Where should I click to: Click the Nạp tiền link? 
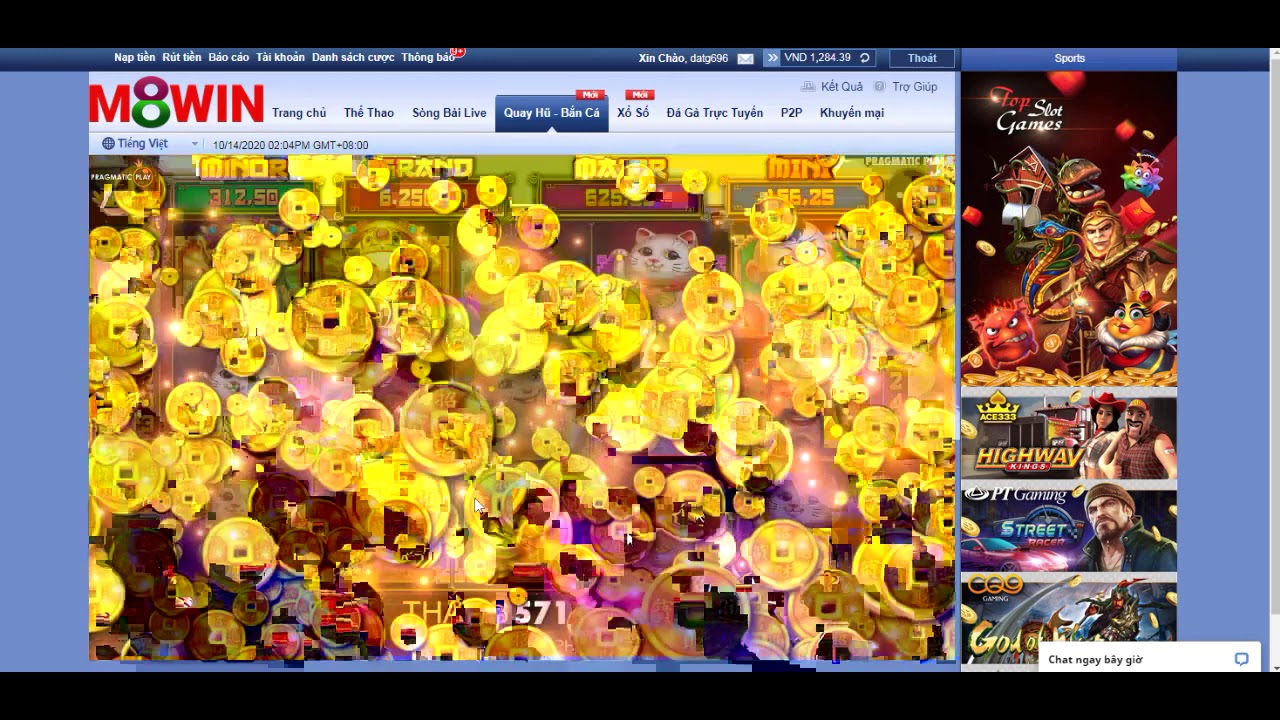tap(135, 58)
